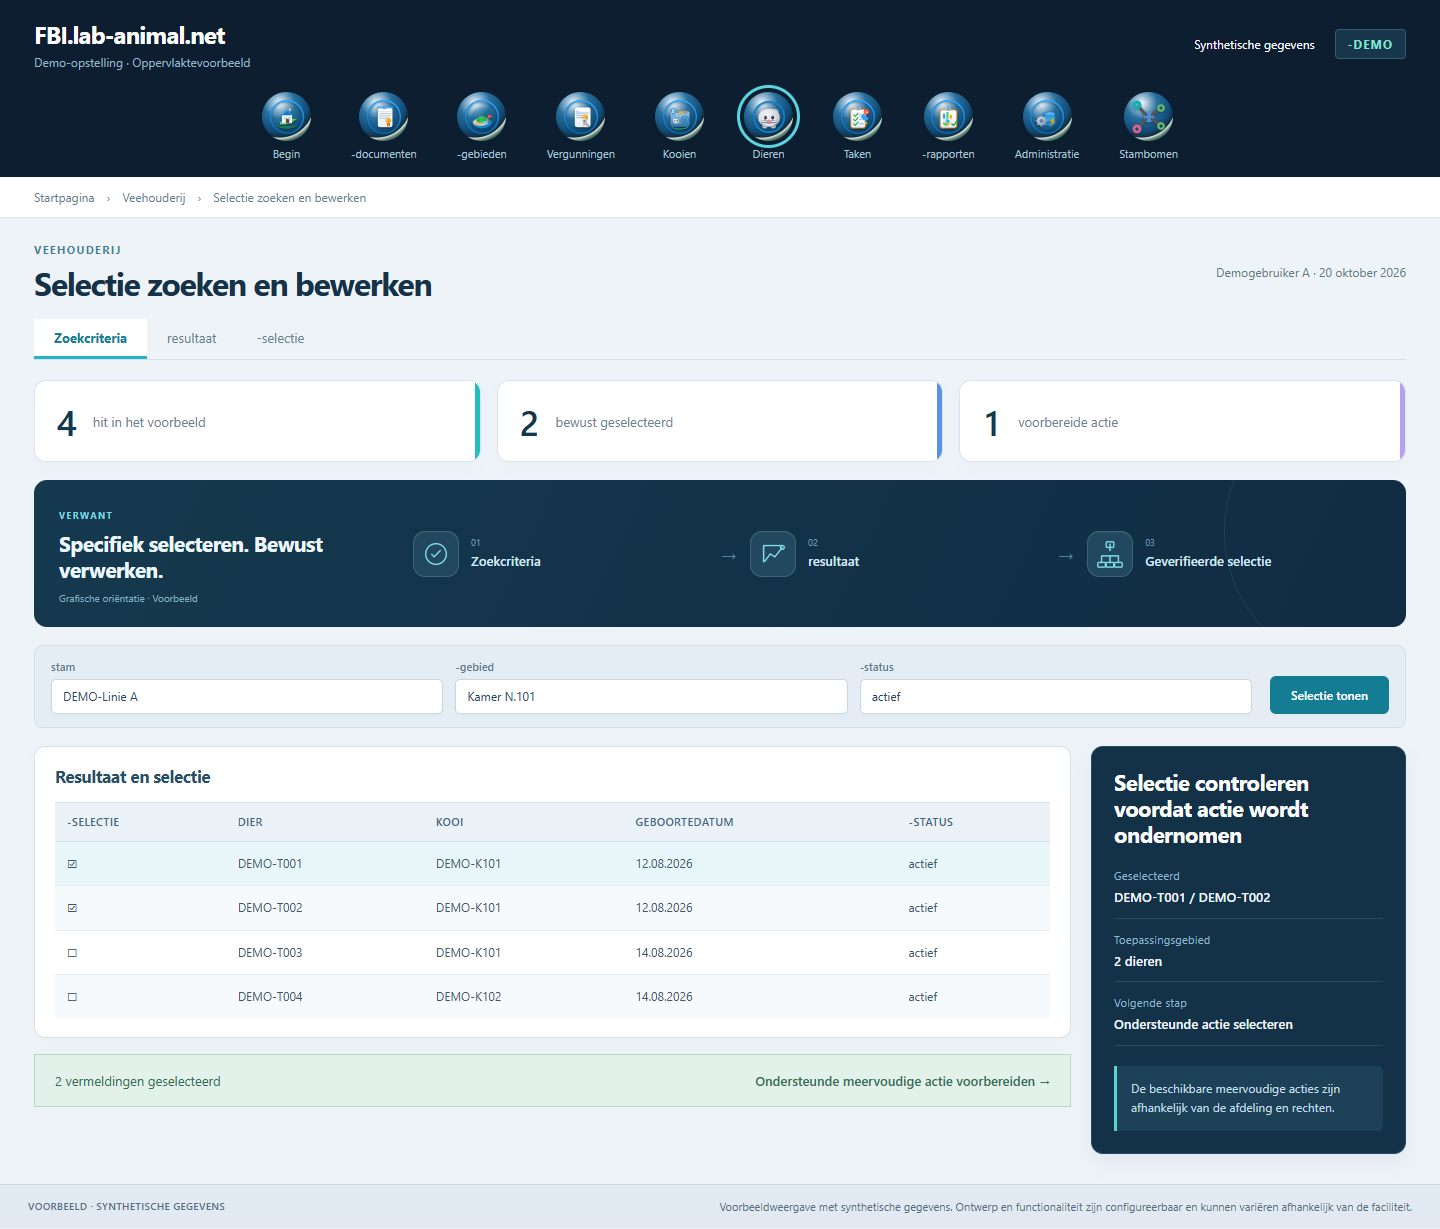Select the highlighted Dieren icon
This screenshot has width=1440, height=1229.
coord(768,117)
